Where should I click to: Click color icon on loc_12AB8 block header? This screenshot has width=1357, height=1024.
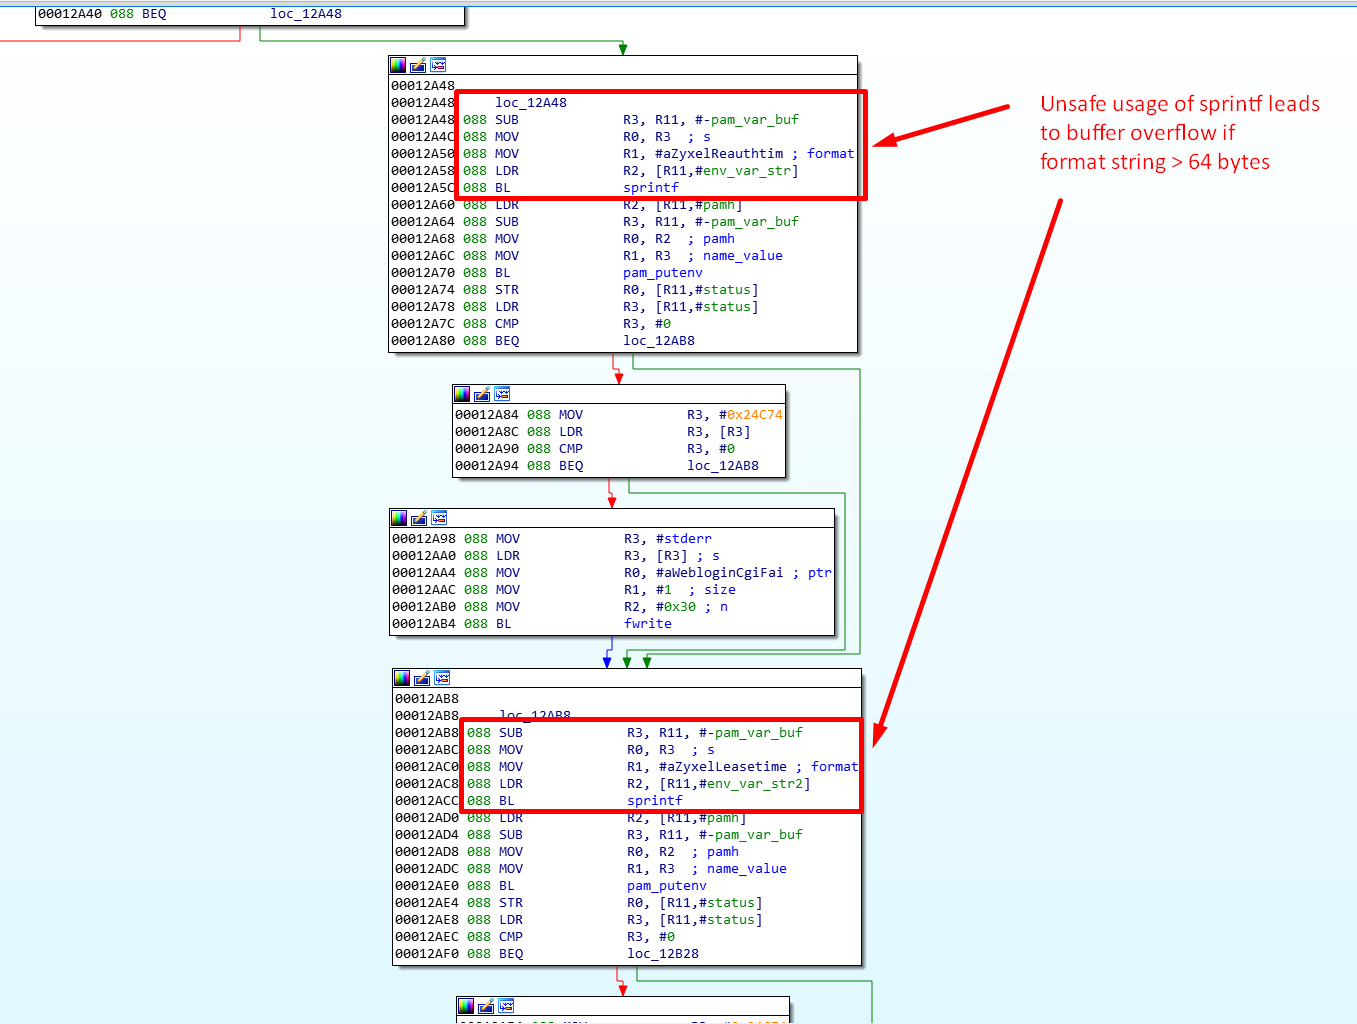tap(402, 678)
